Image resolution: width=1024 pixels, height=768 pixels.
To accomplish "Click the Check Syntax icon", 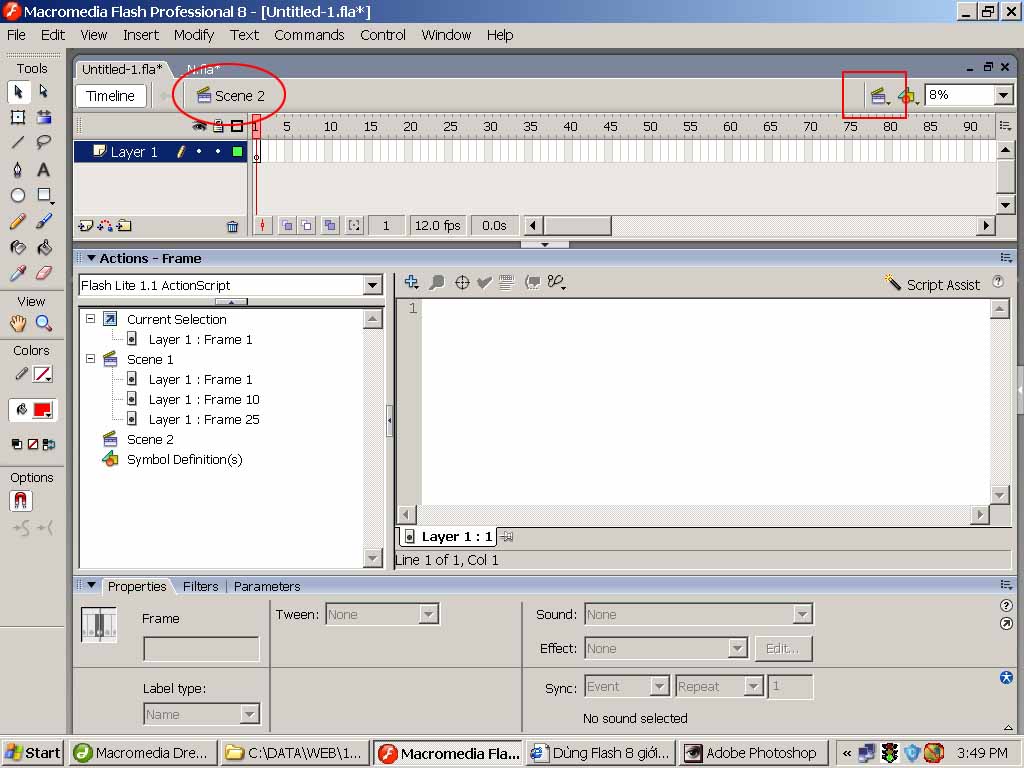I will pos(484,282).
